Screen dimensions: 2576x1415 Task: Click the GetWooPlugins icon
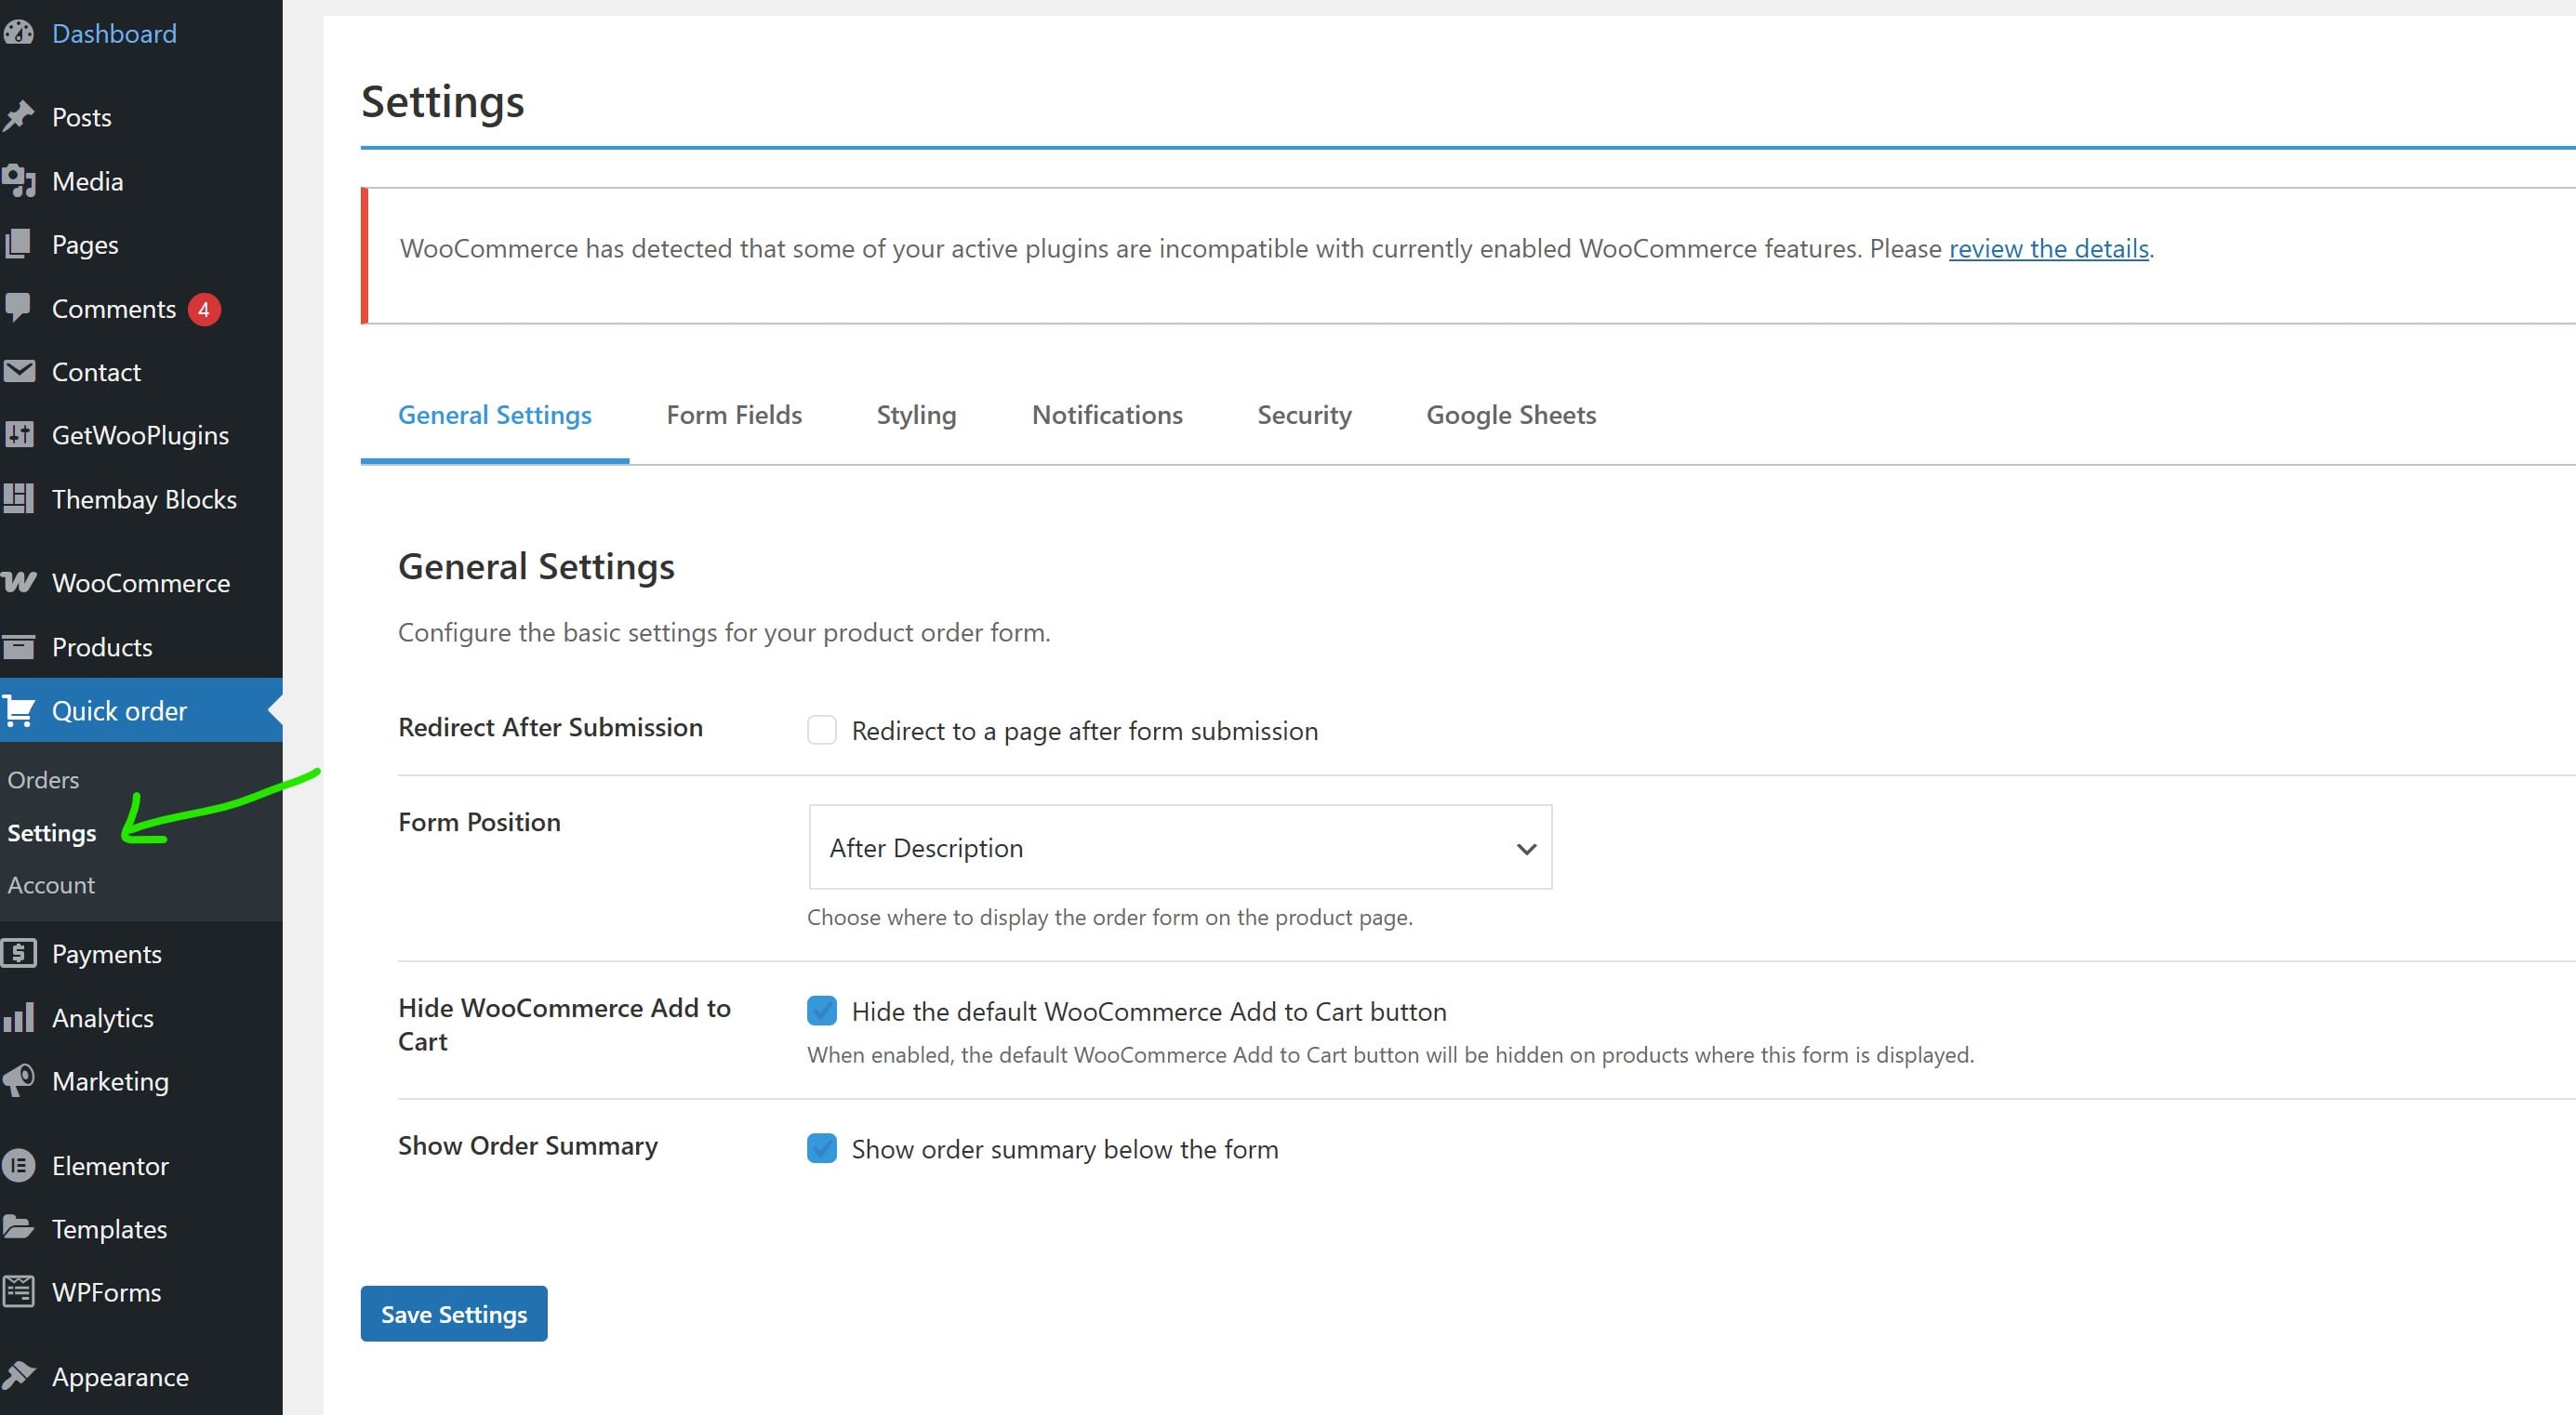pos(18,435)
